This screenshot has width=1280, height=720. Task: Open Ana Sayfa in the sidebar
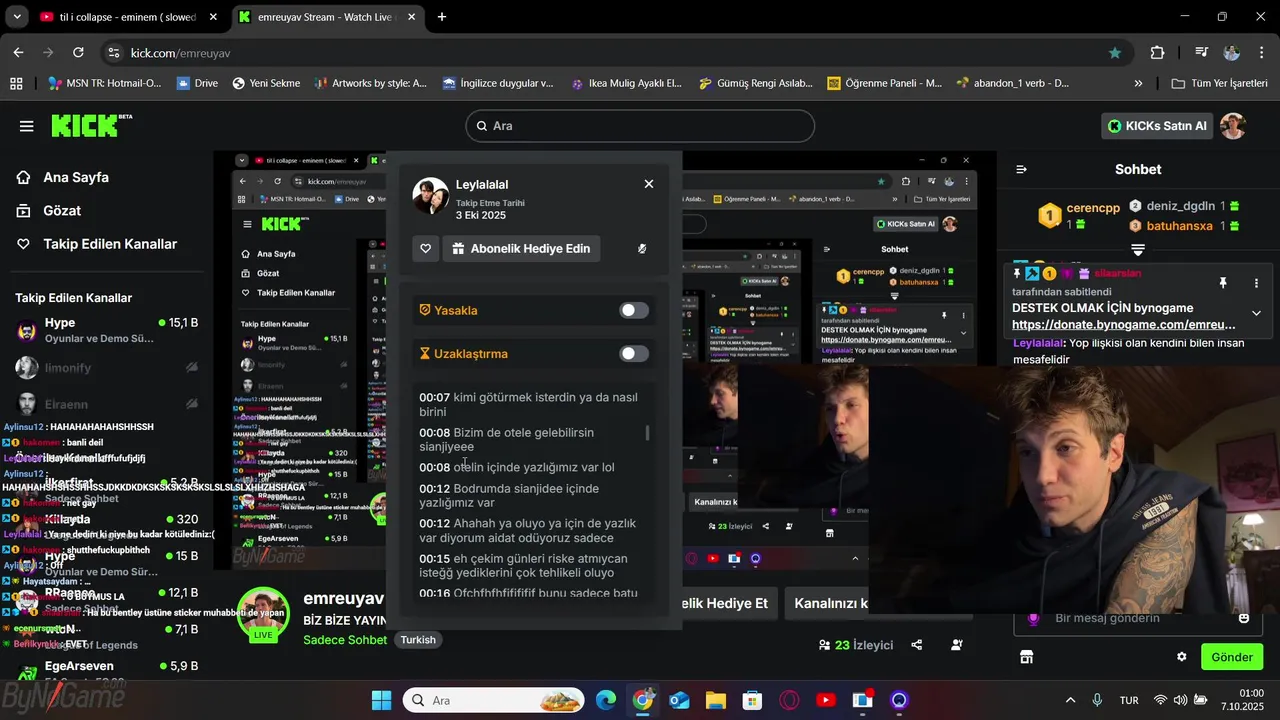76,177
